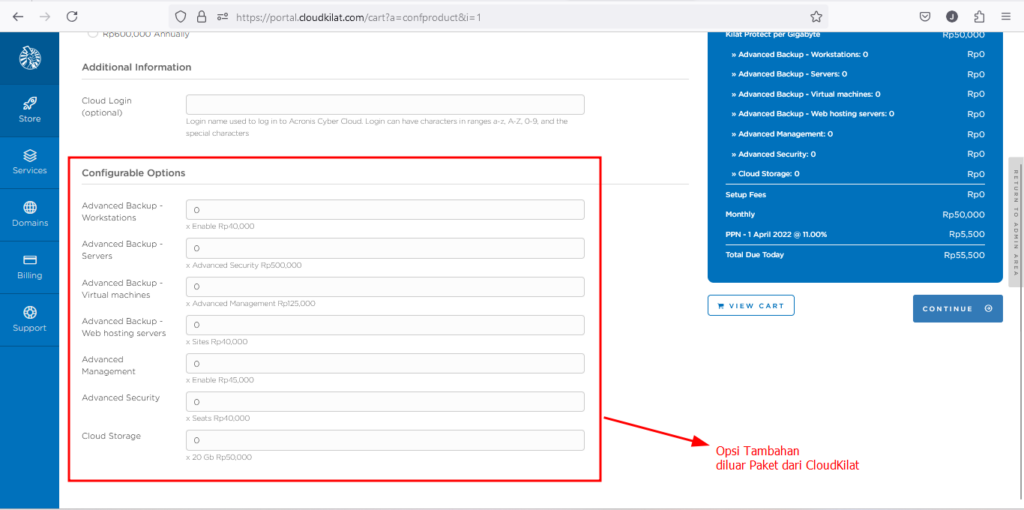Click the CloudKilat logo in the sidebar
This screenshot has width=1024, height=510.
[x=29, y=57]
